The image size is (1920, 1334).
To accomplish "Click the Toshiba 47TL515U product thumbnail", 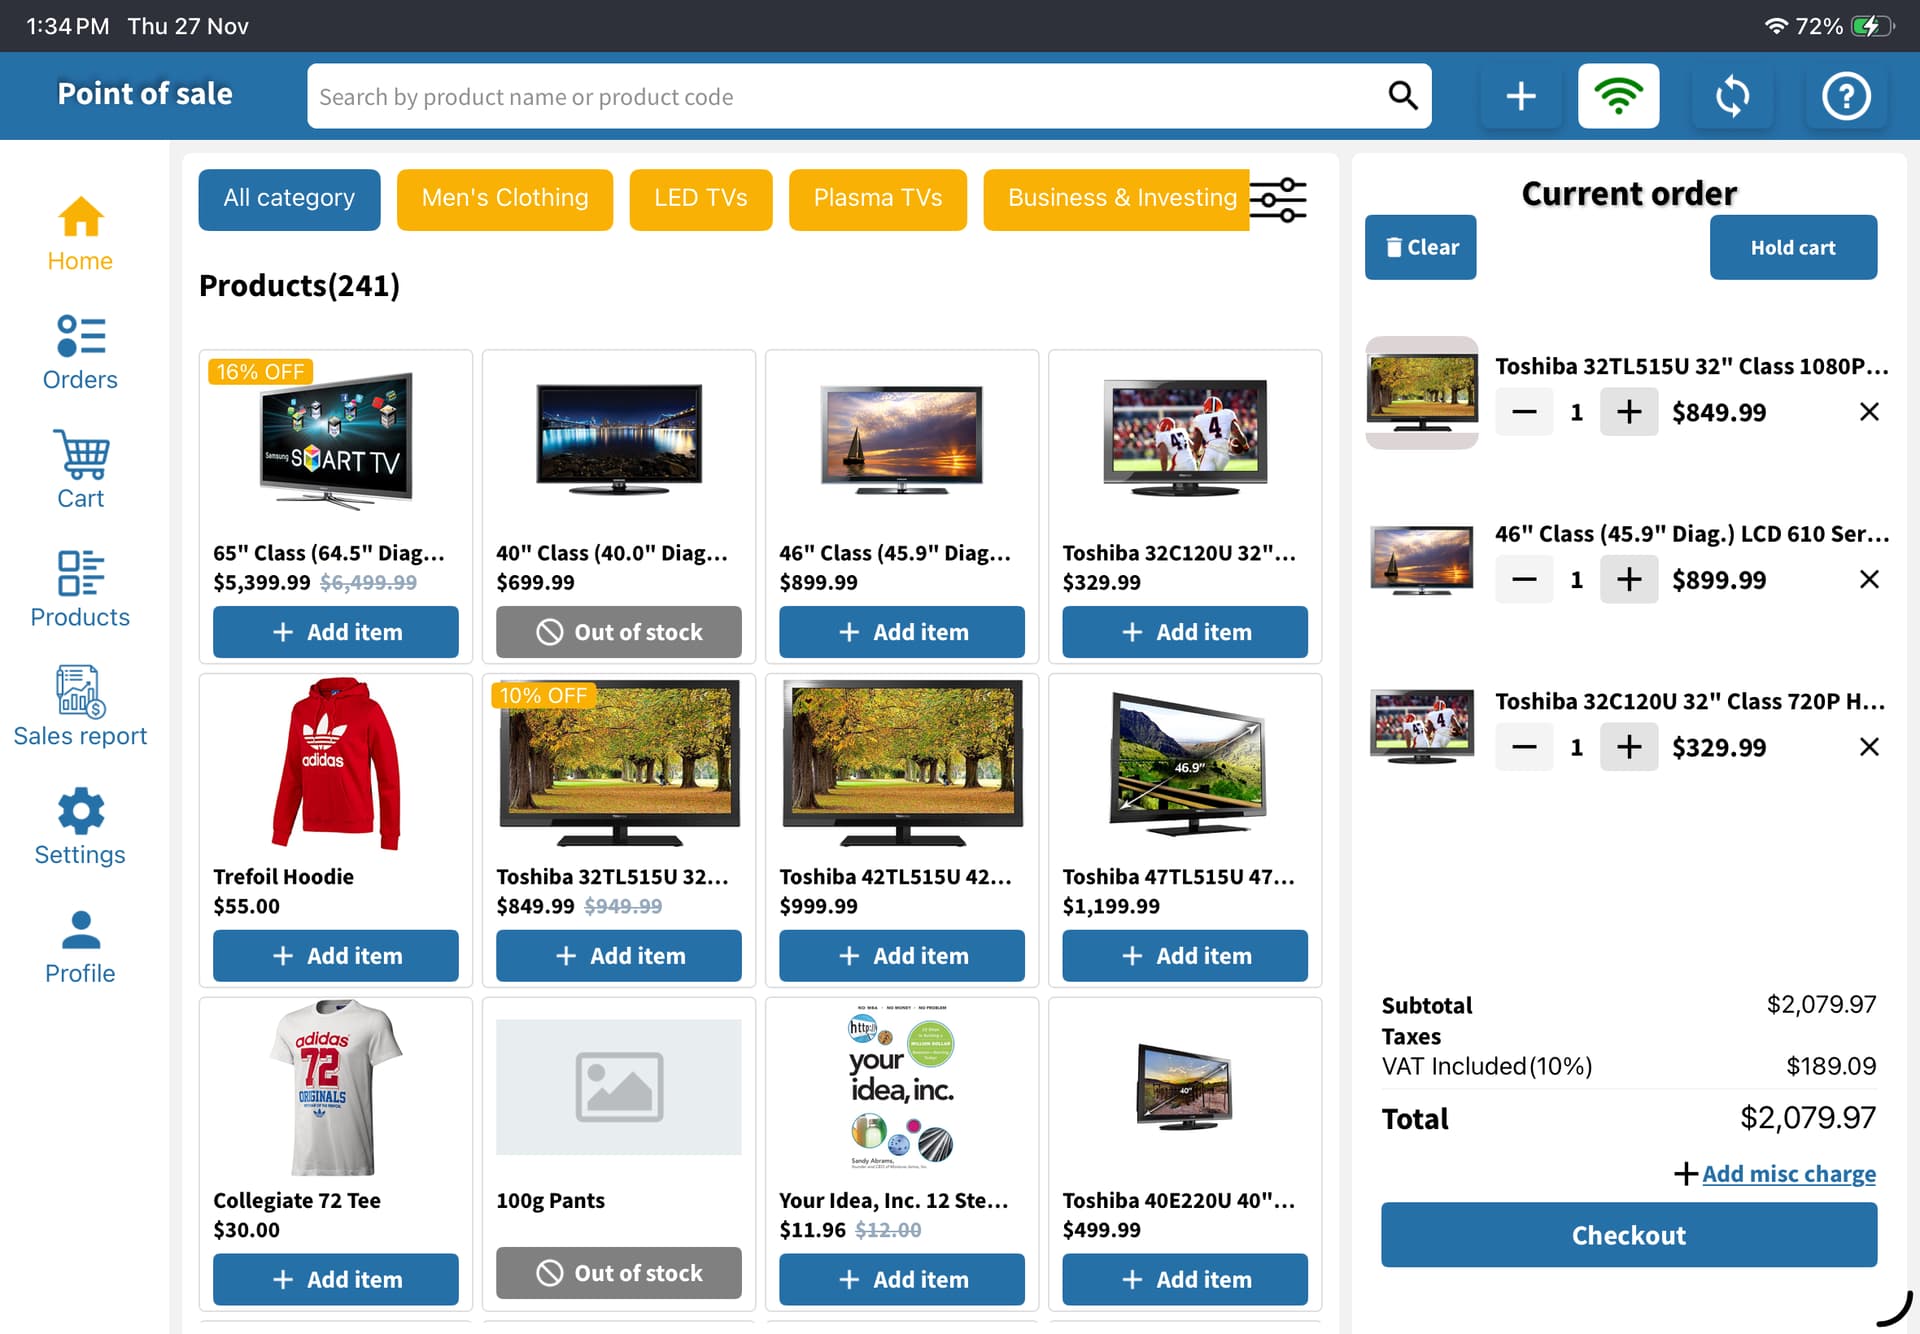I will tap(1185, 765).
